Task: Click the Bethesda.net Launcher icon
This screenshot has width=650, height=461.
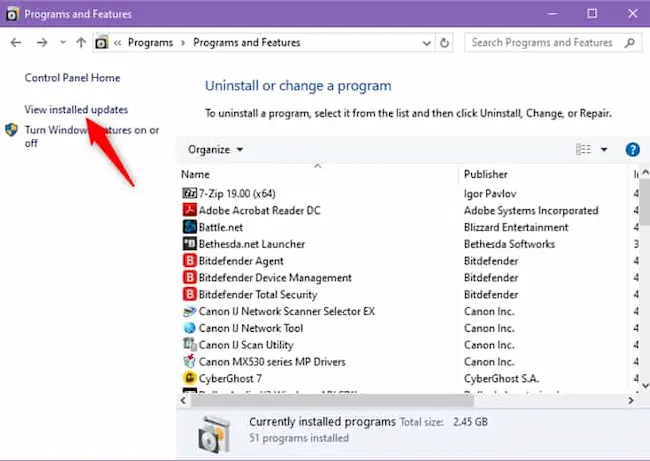Action: (x=189, y=244)
